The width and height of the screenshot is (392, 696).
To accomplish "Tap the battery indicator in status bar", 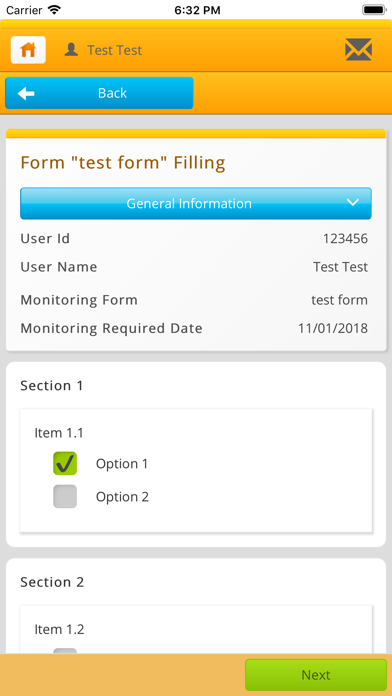I will coord(374,10).
